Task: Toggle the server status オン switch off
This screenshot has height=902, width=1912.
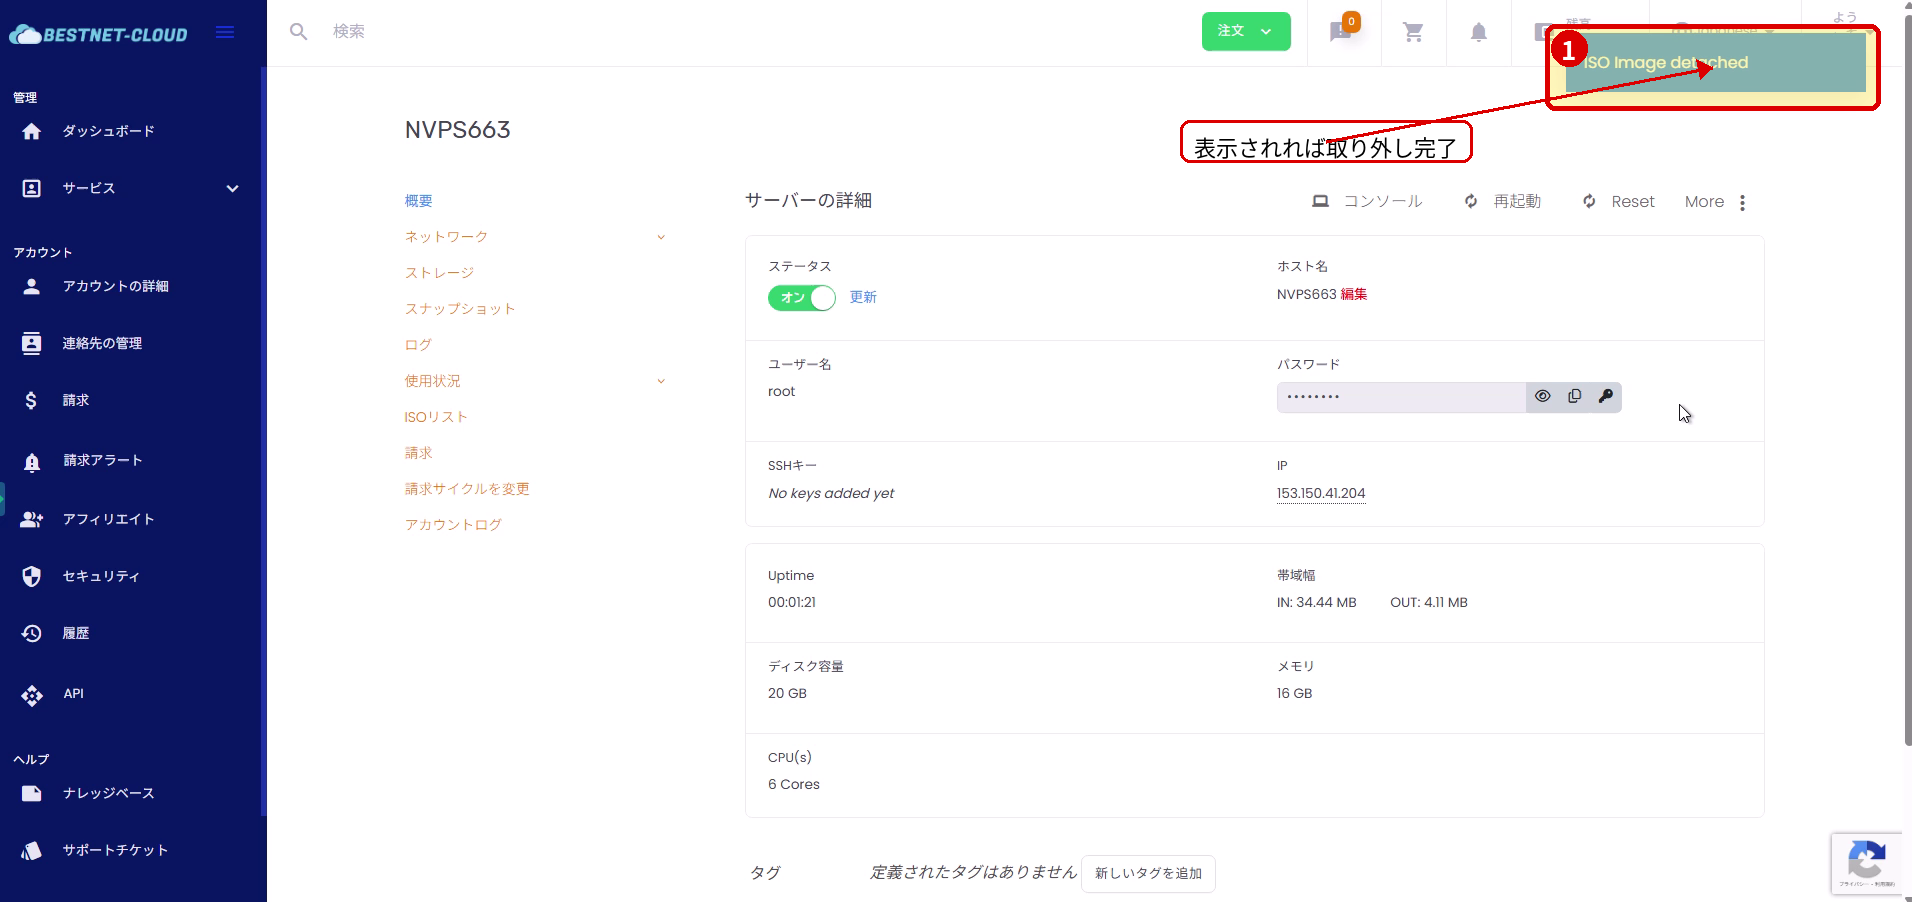Action: [800, 297]
